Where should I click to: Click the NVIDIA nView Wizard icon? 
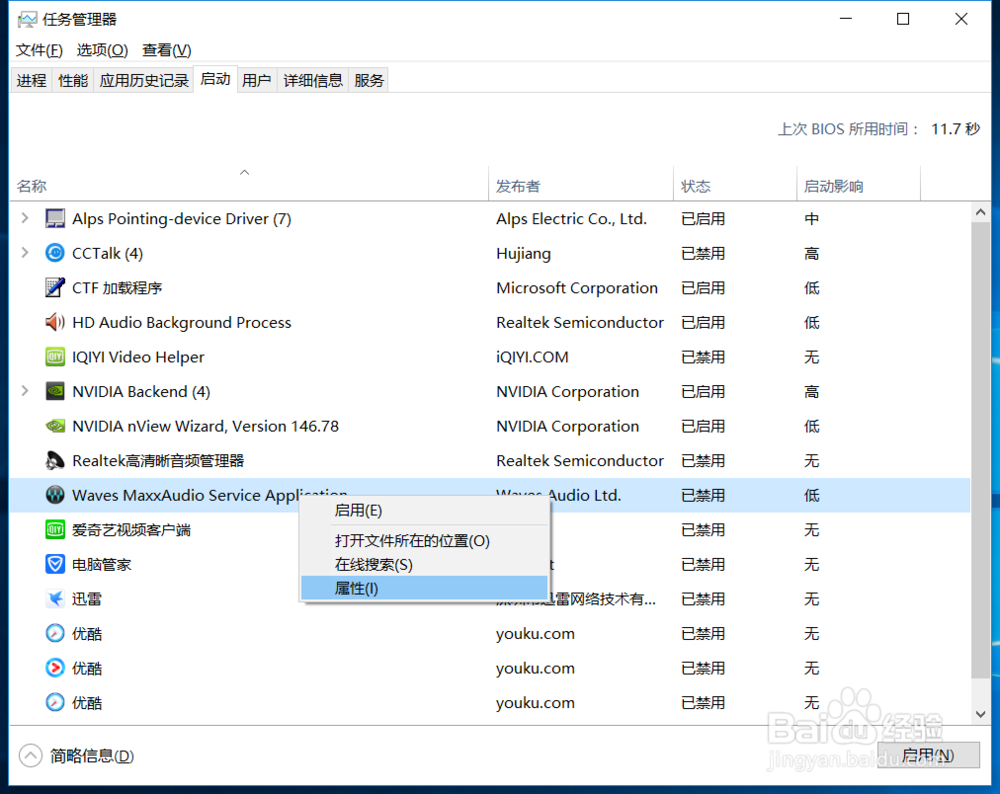pyautogui.click(x=55, y=425)
